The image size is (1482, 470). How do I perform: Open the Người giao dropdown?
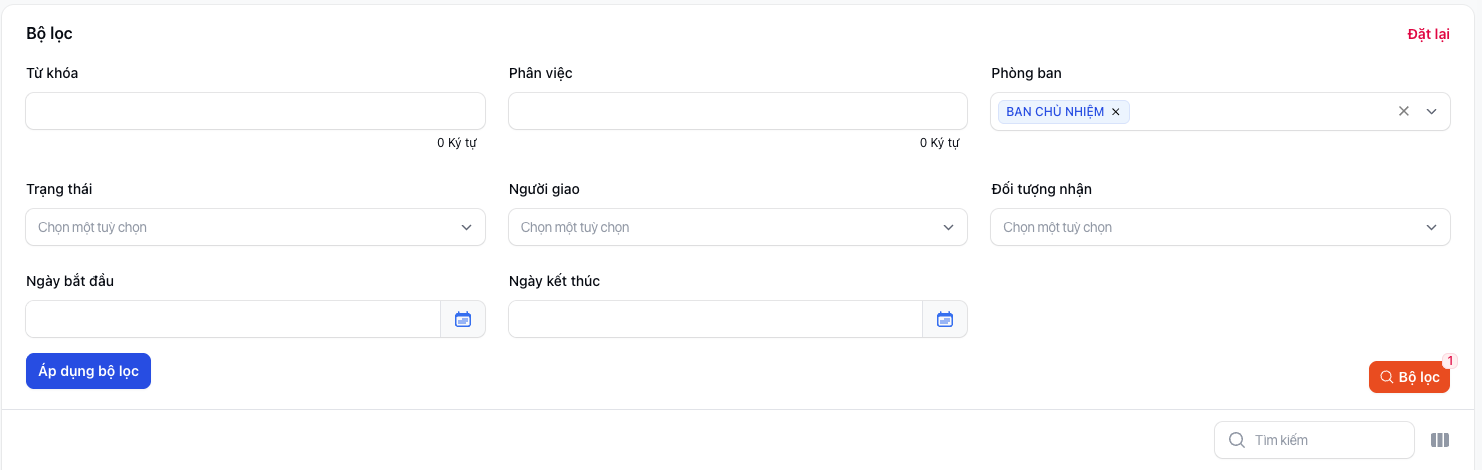pyautogui.click(x=737, y=227)
